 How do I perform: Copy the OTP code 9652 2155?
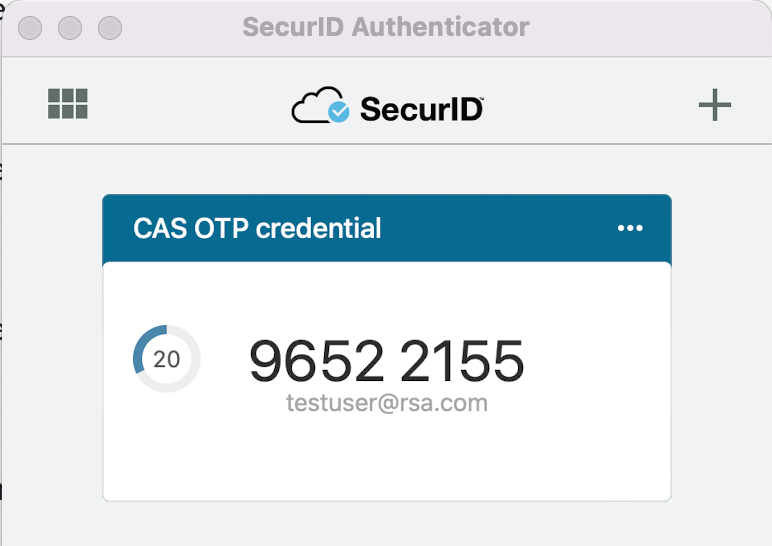386,360
